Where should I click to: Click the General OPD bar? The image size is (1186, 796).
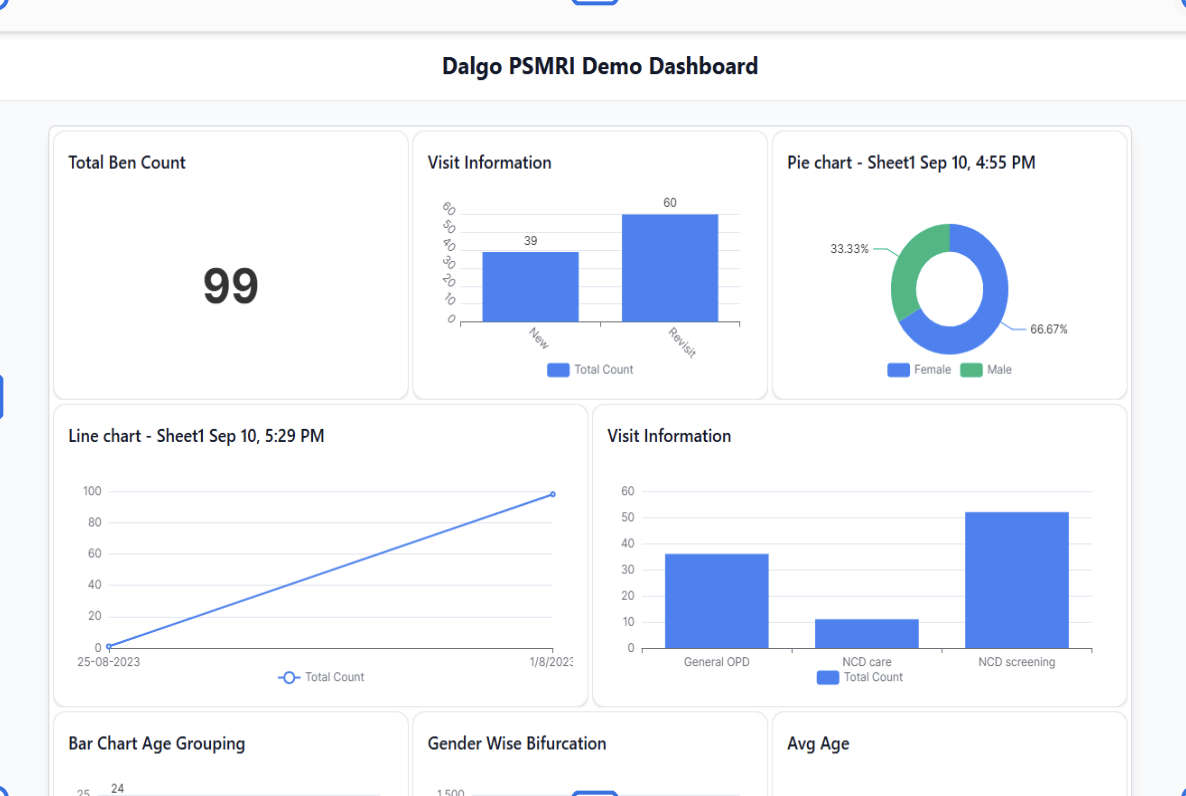(x=716, y=601)
